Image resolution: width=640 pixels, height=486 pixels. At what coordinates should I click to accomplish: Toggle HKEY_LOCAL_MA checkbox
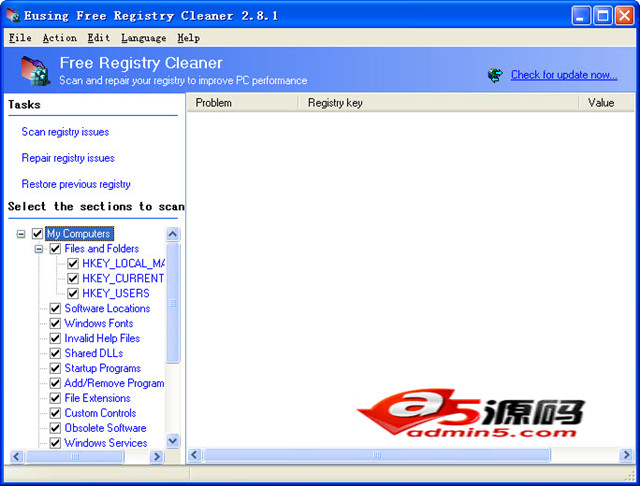pos(73,264)
